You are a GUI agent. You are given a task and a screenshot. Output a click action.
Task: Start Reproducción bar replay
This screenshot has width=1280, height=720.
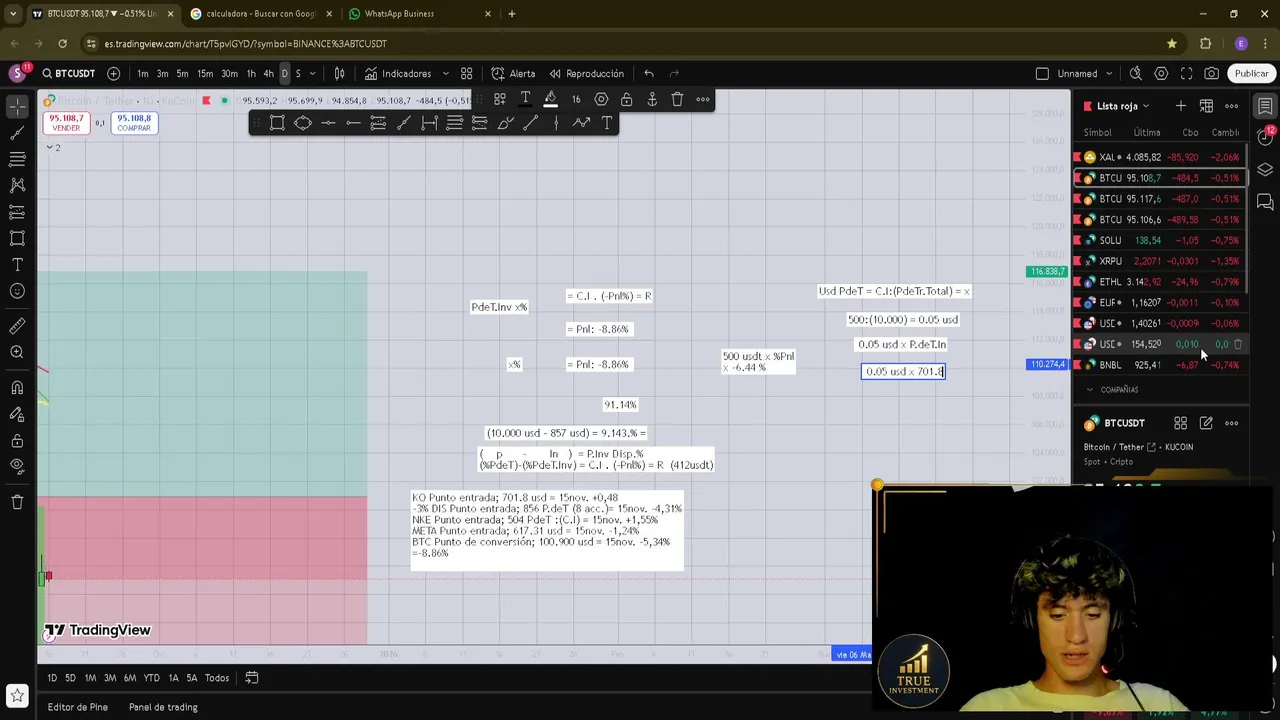tap(586, 73)
